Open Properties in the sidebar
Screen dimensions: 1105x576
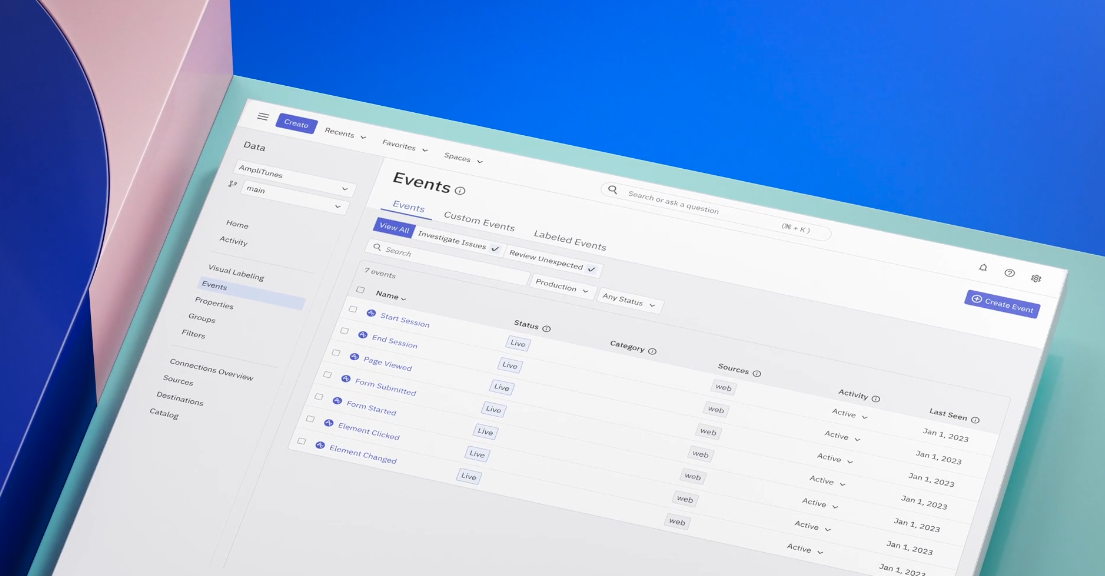(214, 303)
